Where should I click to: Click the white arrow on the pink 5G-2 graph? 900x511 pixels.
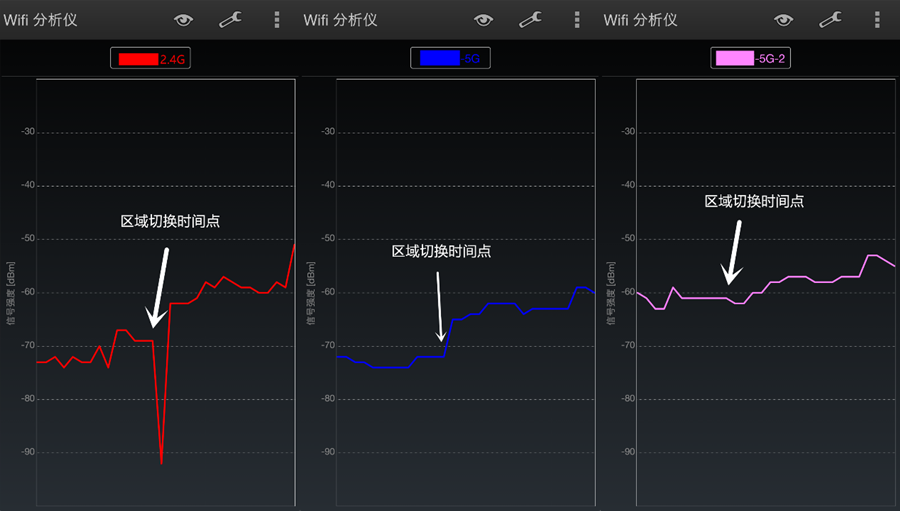(x=735, y=252)
